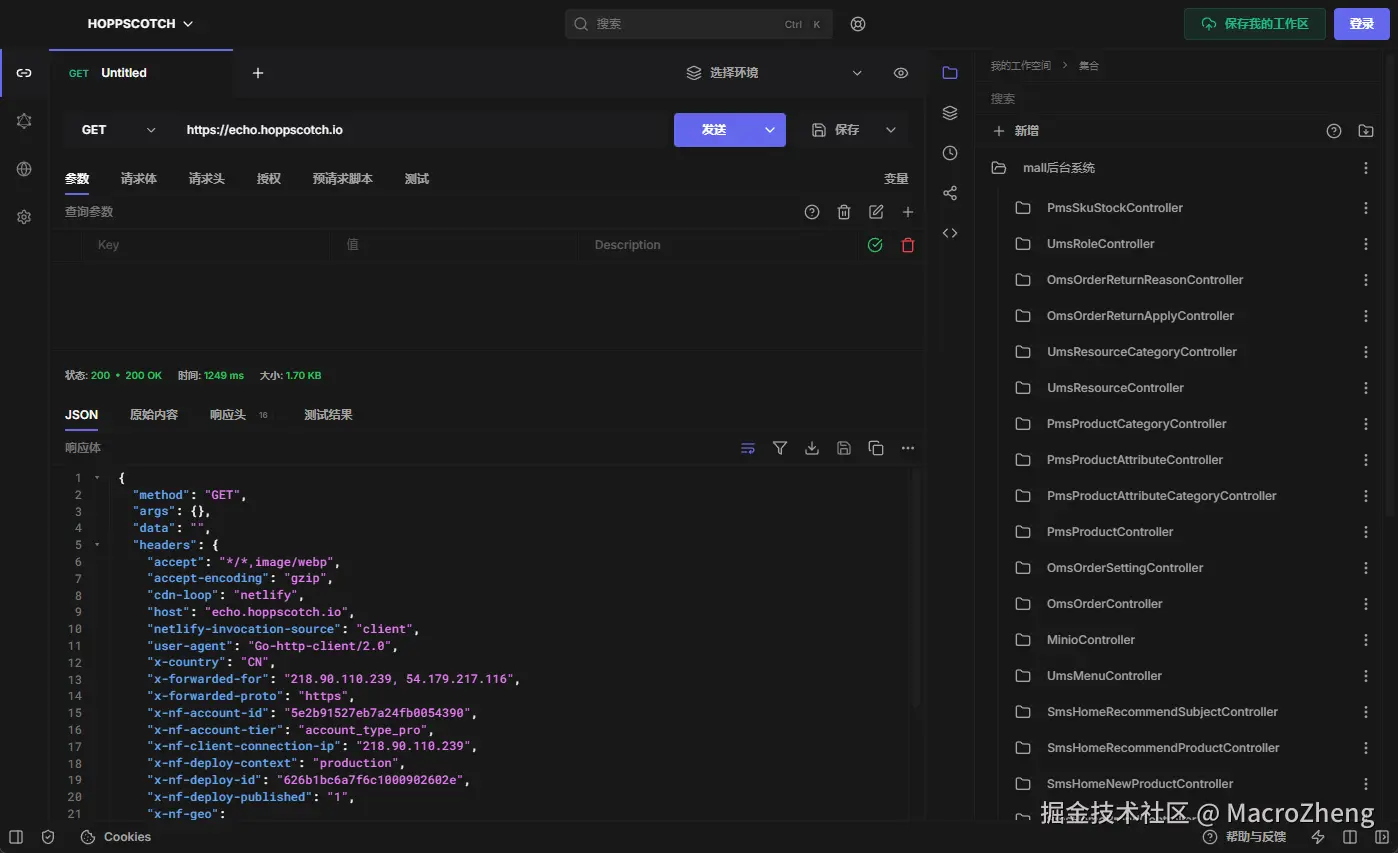Open Generate code icon
The image size is (1398, 853).
950,233
